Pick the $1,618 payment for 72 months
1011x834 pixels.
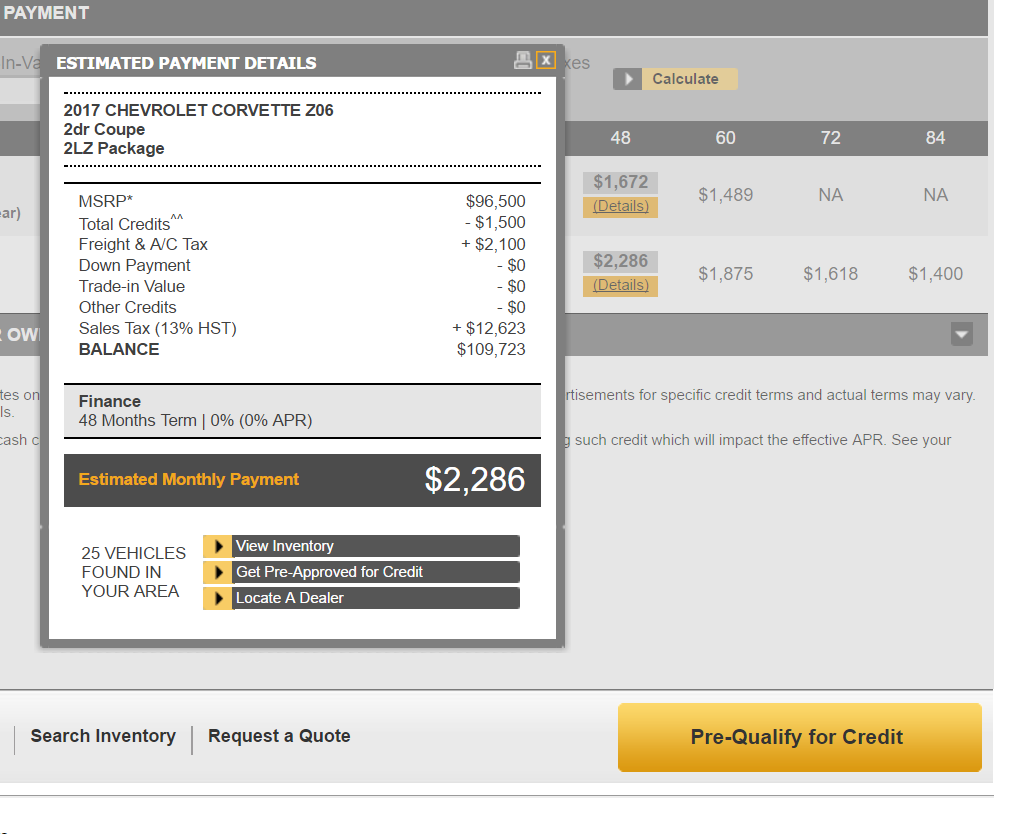coord(830,274)
